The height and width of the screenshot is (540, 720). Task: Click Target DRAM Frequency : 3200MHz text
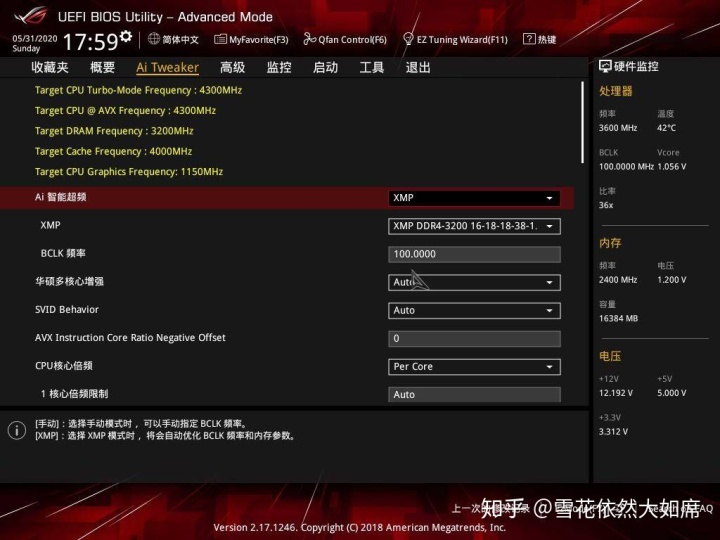[114, 131]
